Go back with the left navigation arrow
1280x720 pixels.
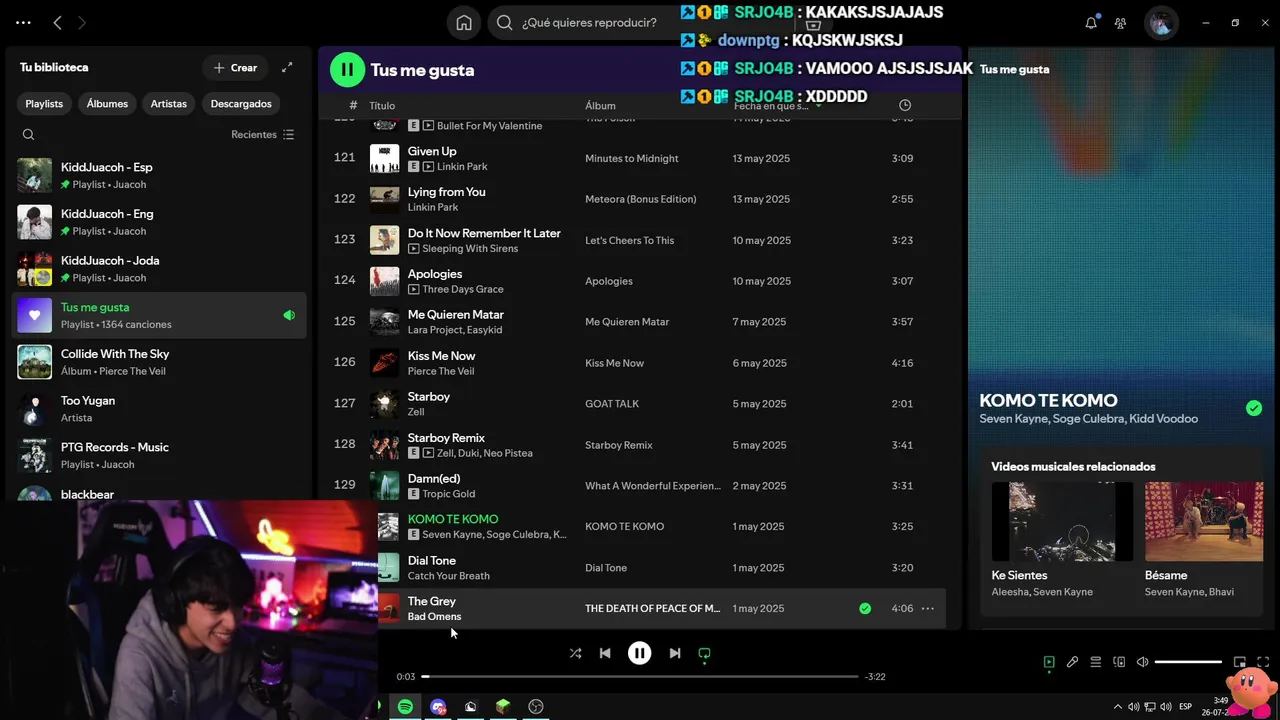click(x=57, y=22)
